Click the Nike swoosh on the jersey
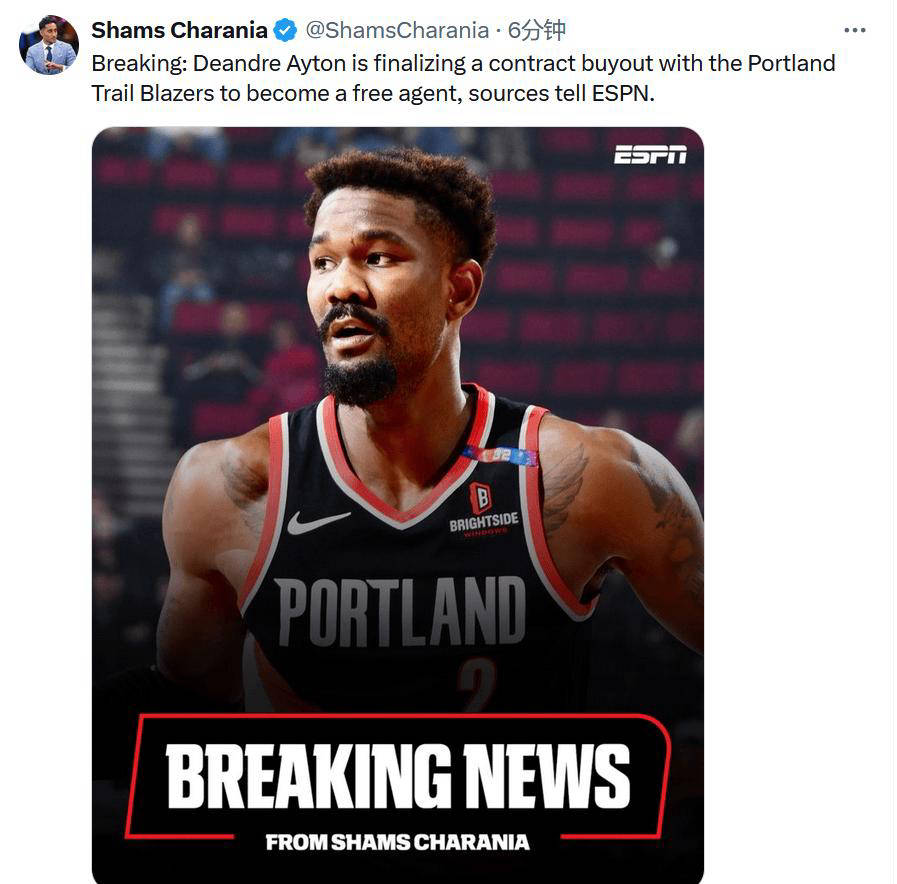This screenshot has width=897, height=884. click(318, 521)
